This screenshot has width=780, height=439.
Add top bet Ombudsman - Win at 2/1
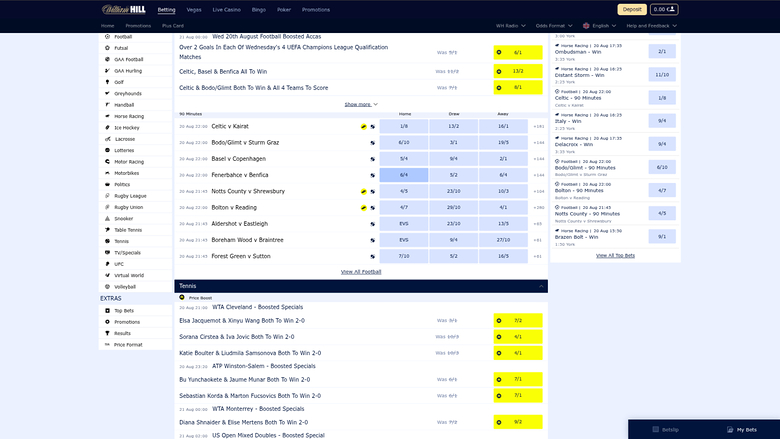pyautogui.click(x=662, y=51)
